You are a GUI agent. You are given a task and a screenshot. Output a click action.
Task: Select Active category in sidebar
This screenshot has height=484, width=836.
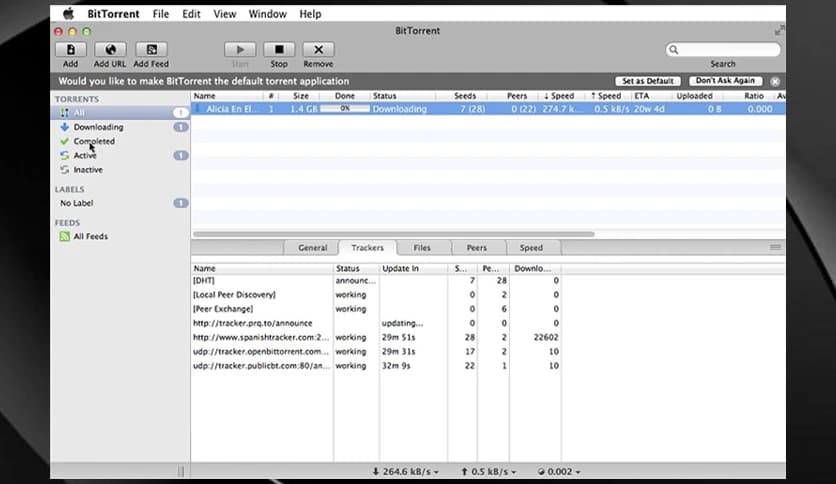tap(120, 155)
